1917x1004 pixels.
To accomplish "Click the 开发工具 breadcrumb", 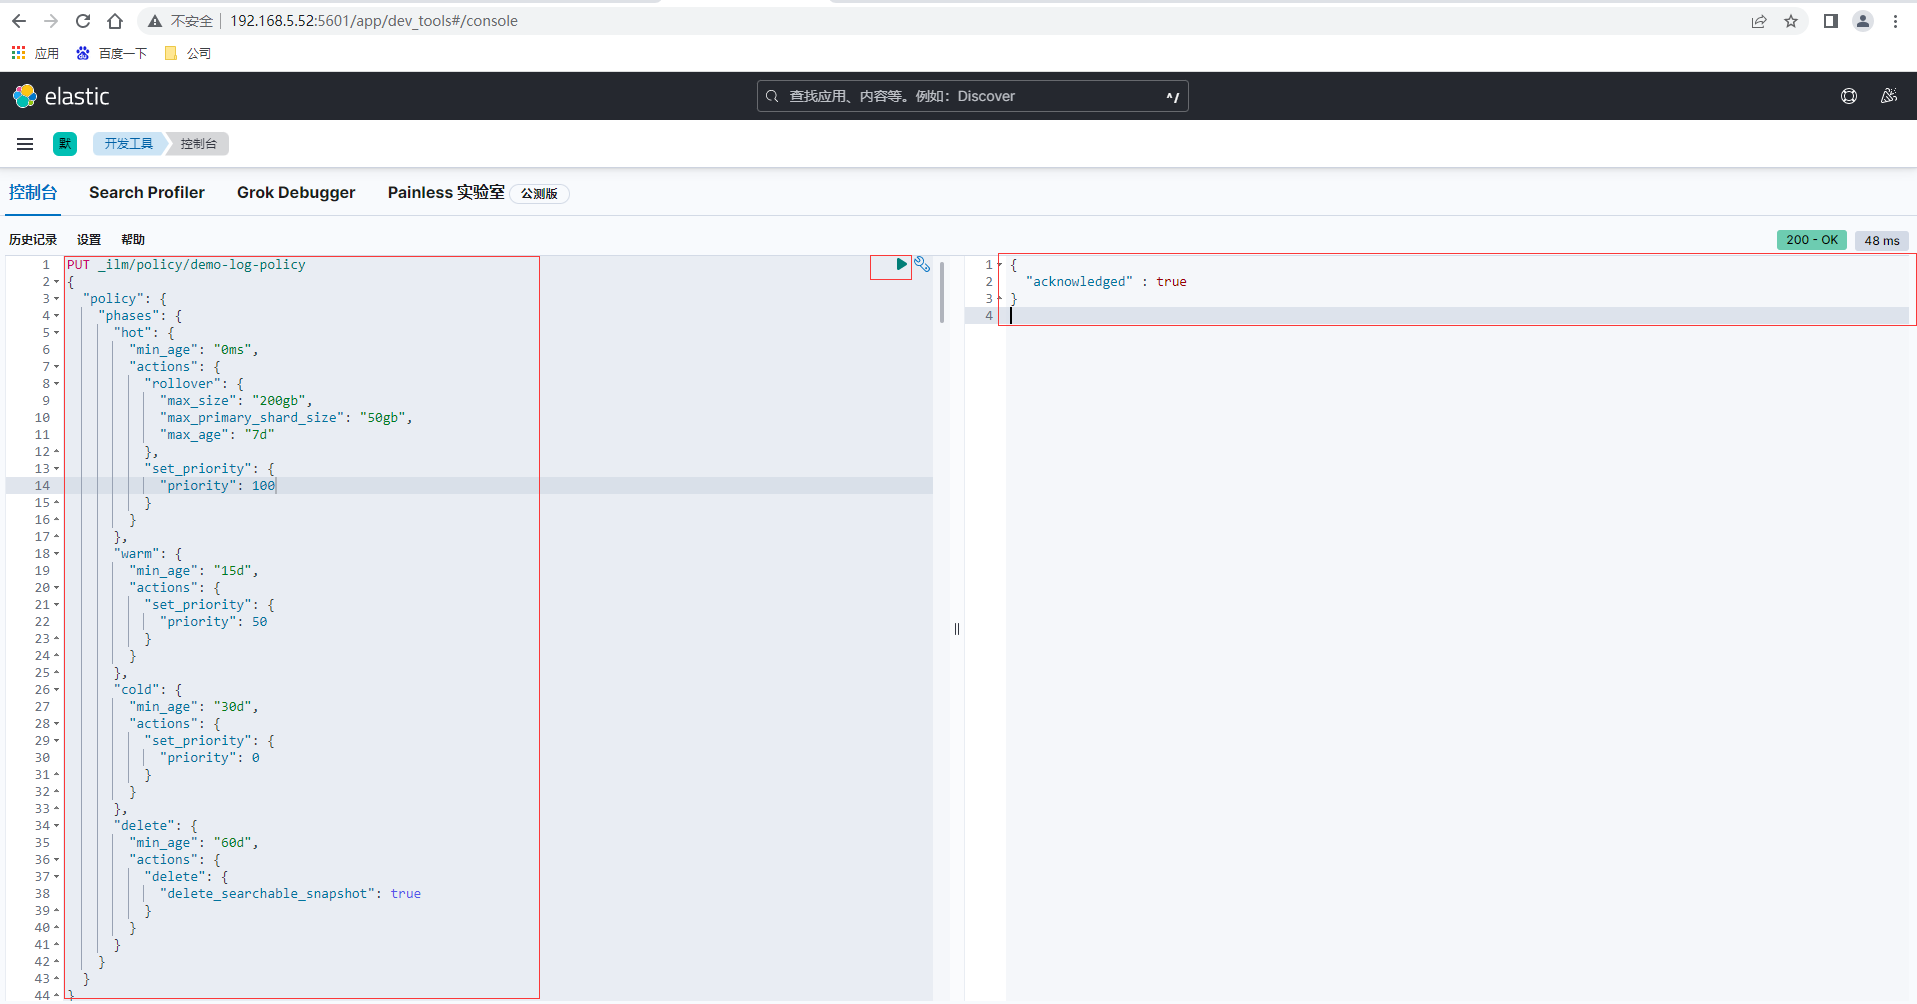I will (129, 144).
